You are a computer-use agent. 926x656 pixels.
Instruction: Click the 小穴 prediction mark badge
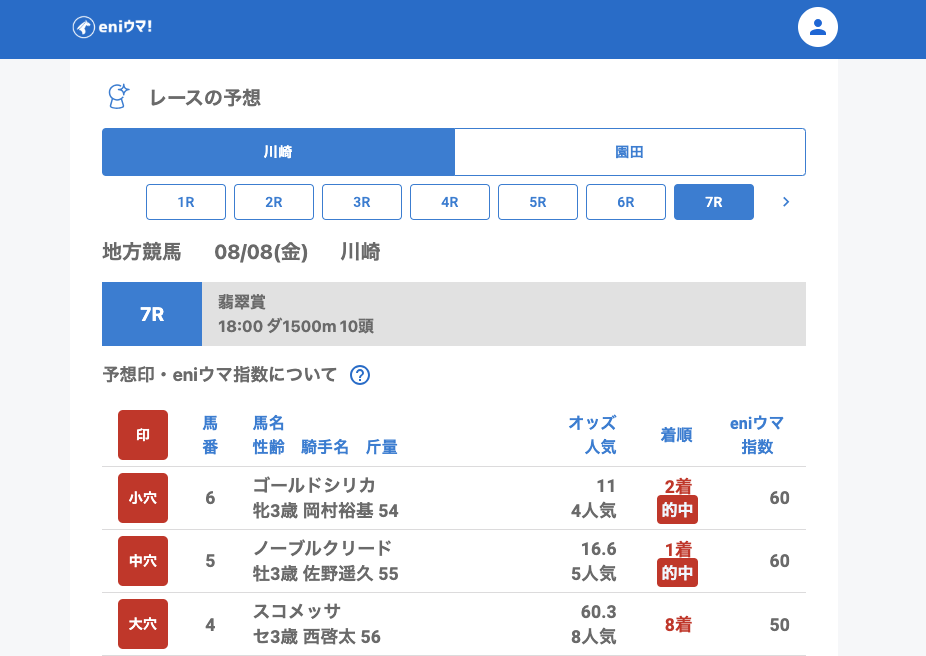pyautogui.click(x=143, y=498)
